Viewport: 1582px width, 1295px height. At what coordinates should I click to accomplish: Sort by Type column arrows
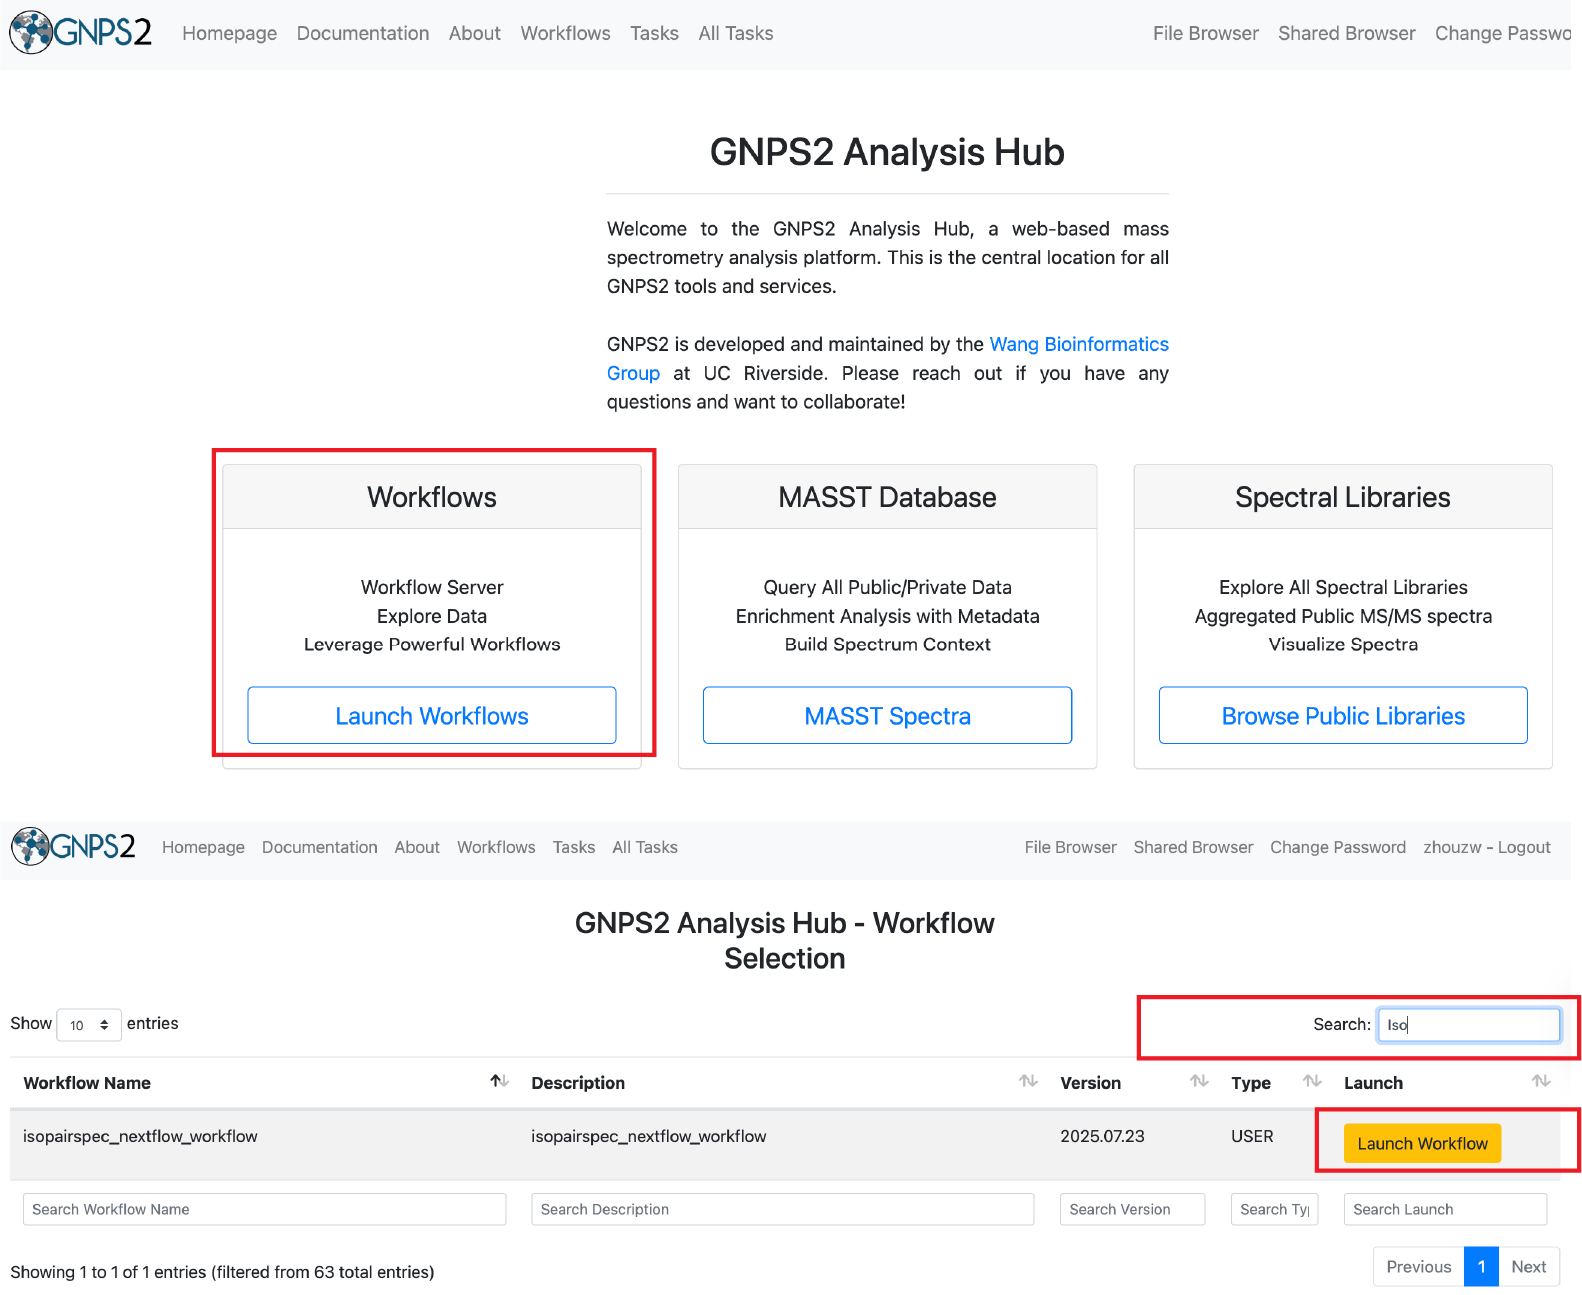(x=1312, y=1082)
